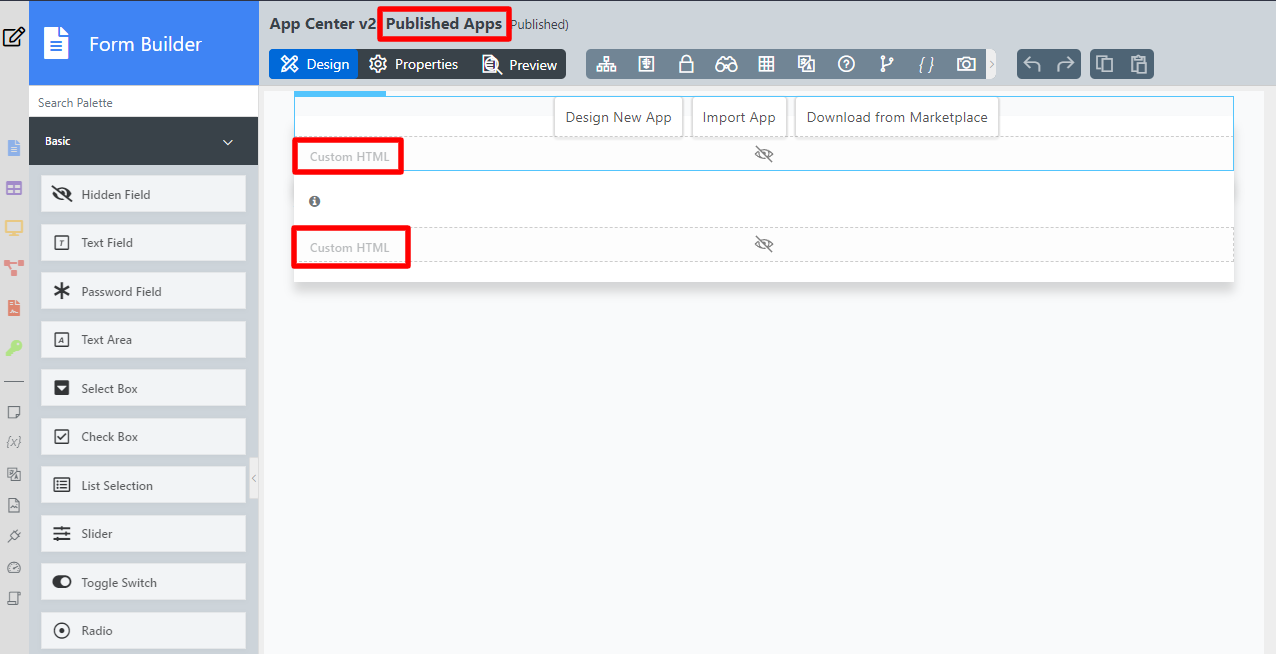Image resolution: width=1276 pixels, height=654 pixels.
Task: Open the curly braces JSON definition icon
Action: point(926,64)
